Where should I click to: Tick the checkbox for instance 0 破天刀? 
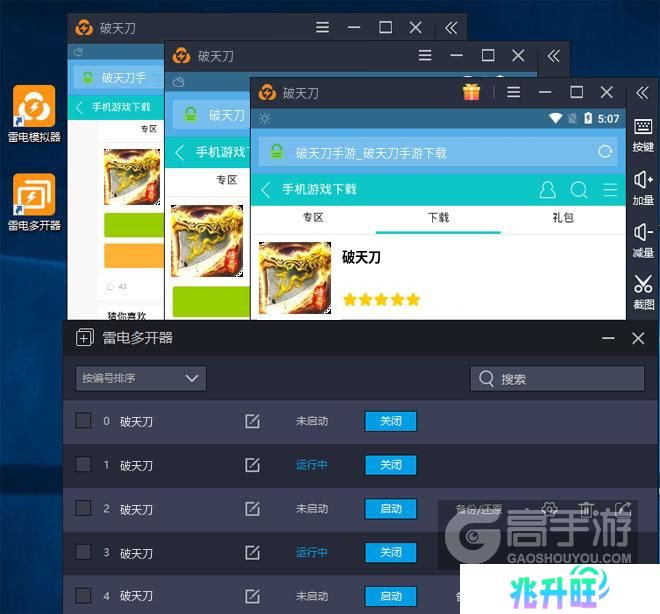[83, 420]
